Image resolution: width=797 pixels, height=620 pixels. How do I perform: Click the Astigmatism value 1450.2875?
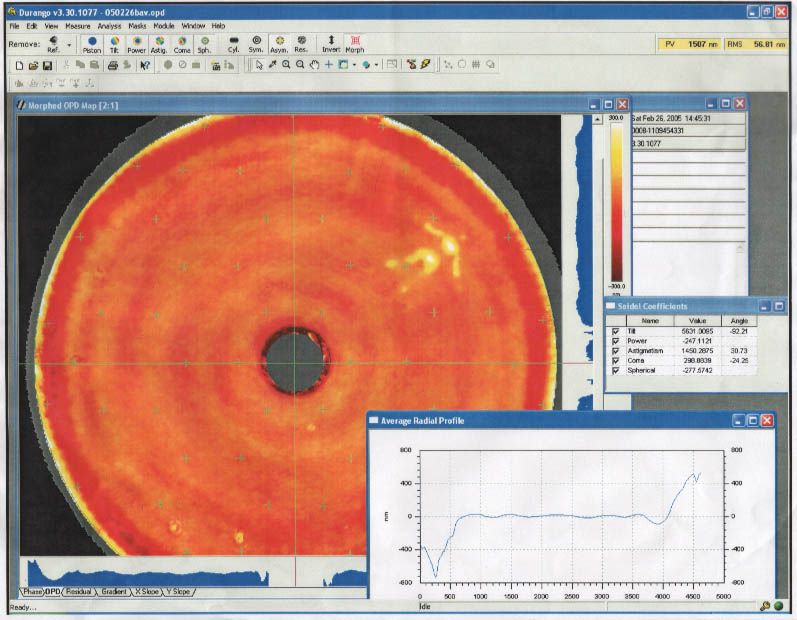697,351
